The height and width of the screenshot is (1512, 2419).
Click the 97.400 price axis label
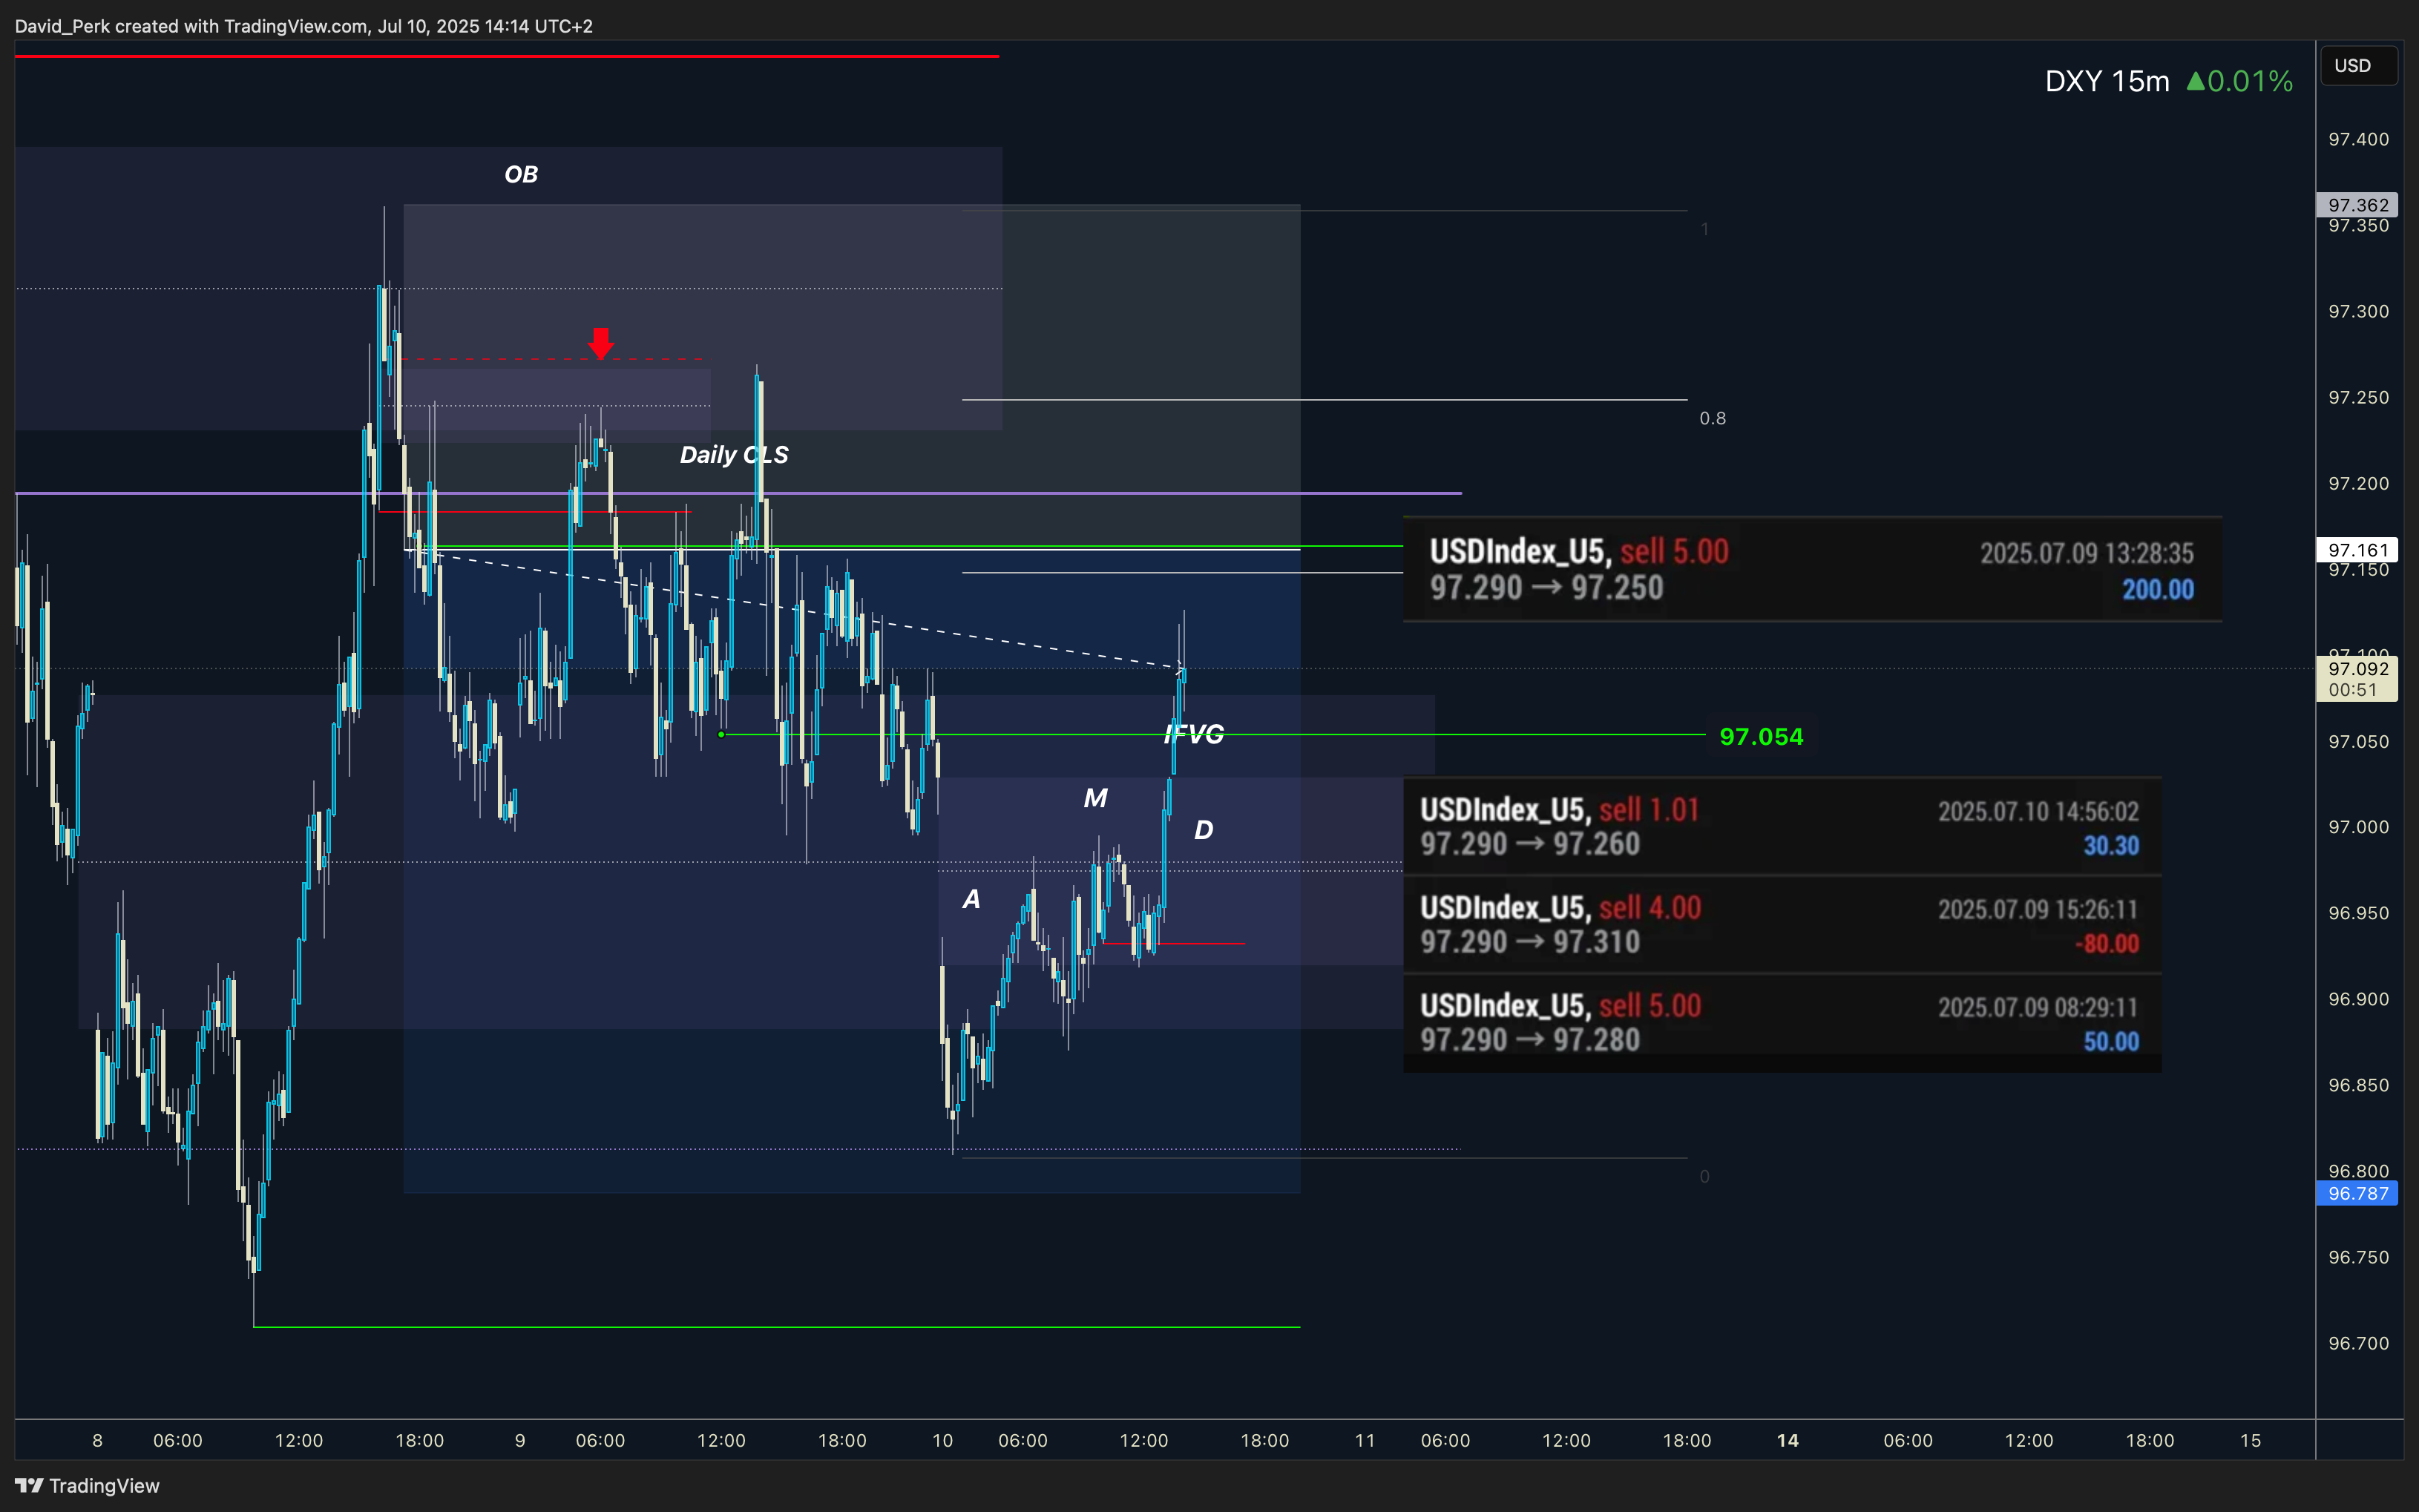point(2358,139)
